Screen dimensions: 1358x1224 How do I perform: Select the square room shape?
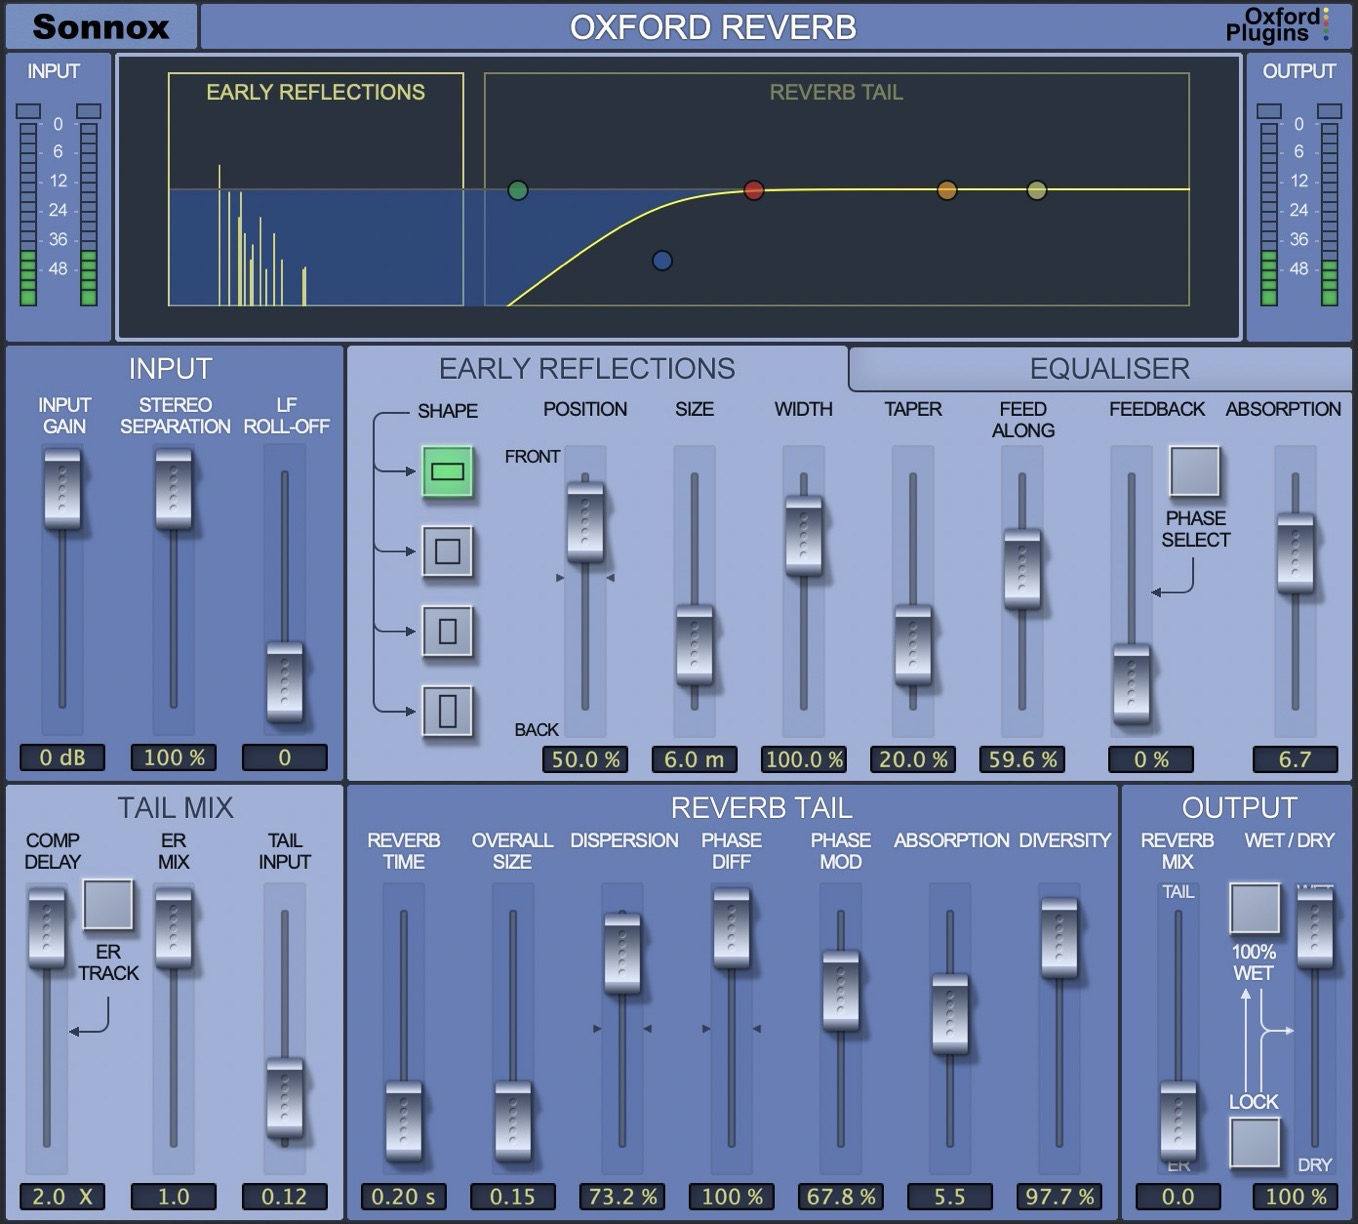tap(447, 551)
